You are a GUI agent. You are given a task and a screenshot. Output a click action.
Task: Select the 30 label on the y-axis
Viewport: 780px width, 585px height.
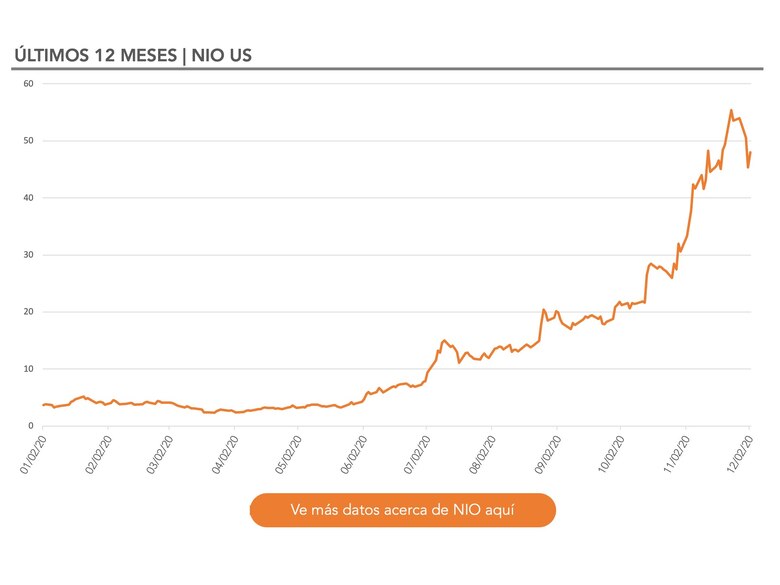click(28, 255)
